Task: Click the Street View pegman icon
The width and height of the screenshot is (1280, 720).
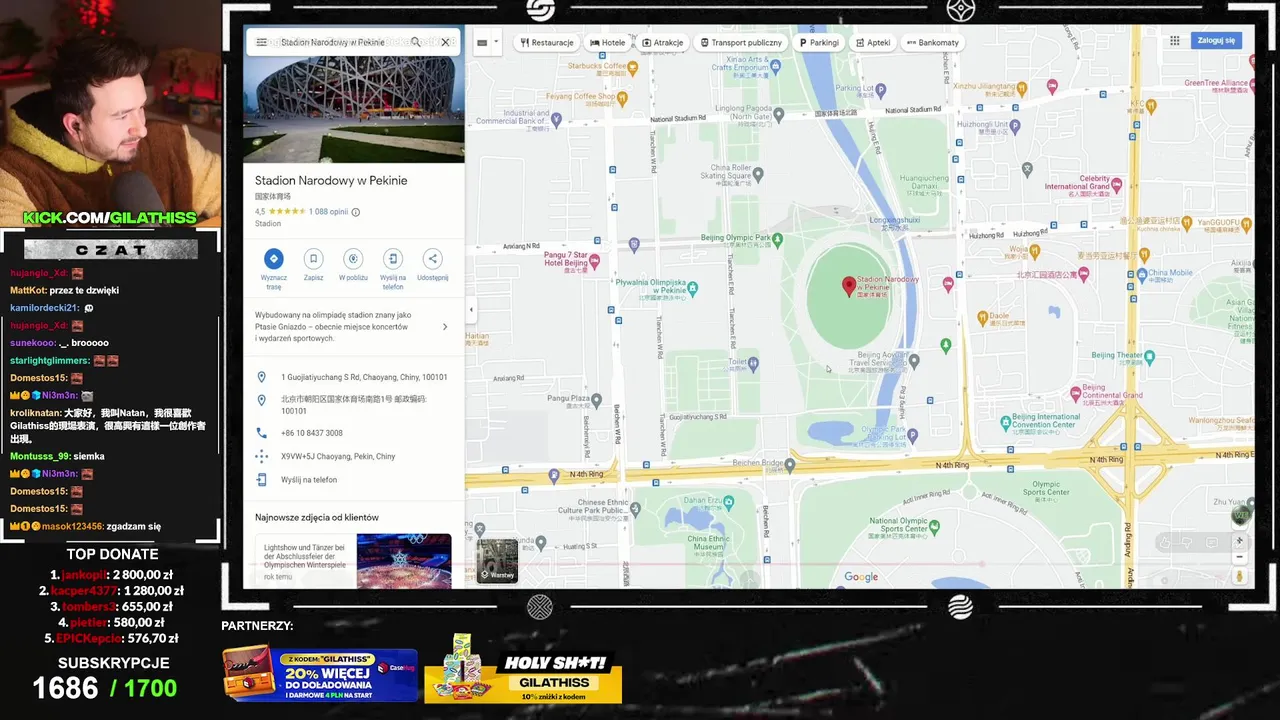Action: point(1240,576)
